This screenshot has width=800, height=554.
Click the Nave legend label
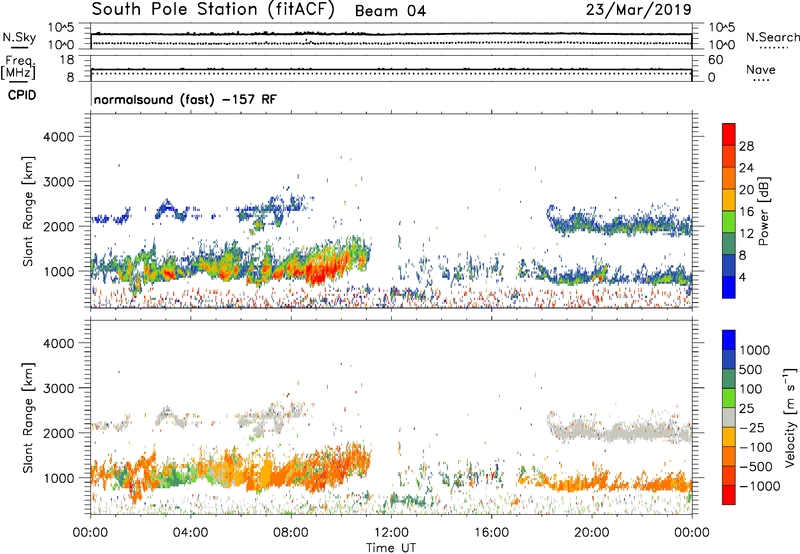(761, 69)
